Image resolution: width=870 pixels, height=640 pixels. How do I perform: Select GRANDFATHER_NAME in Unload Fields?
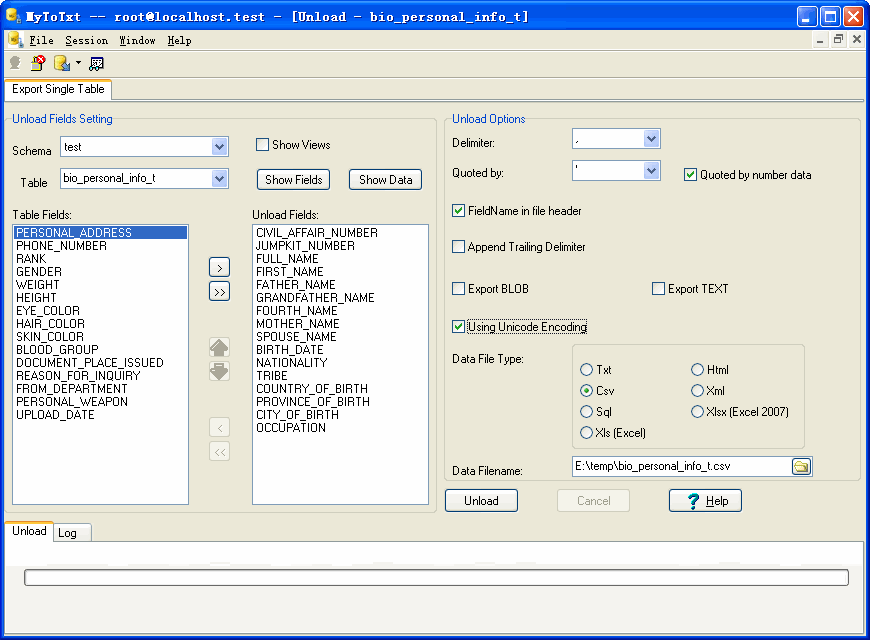340,298
